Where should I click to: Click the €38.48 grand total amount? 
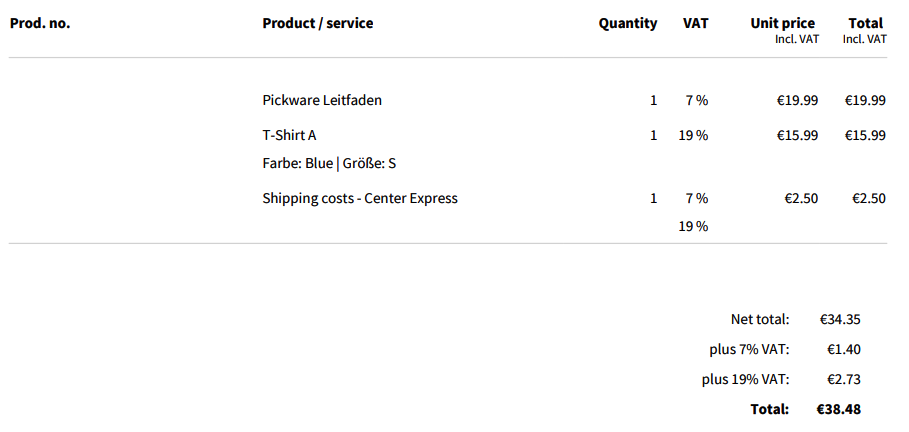tap(838, 409)
